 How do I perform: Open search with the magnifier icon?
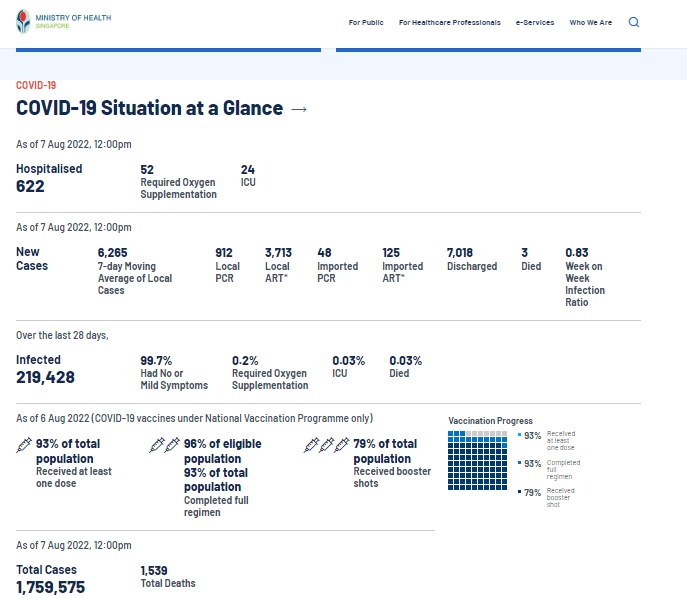[x=634, y=22]
